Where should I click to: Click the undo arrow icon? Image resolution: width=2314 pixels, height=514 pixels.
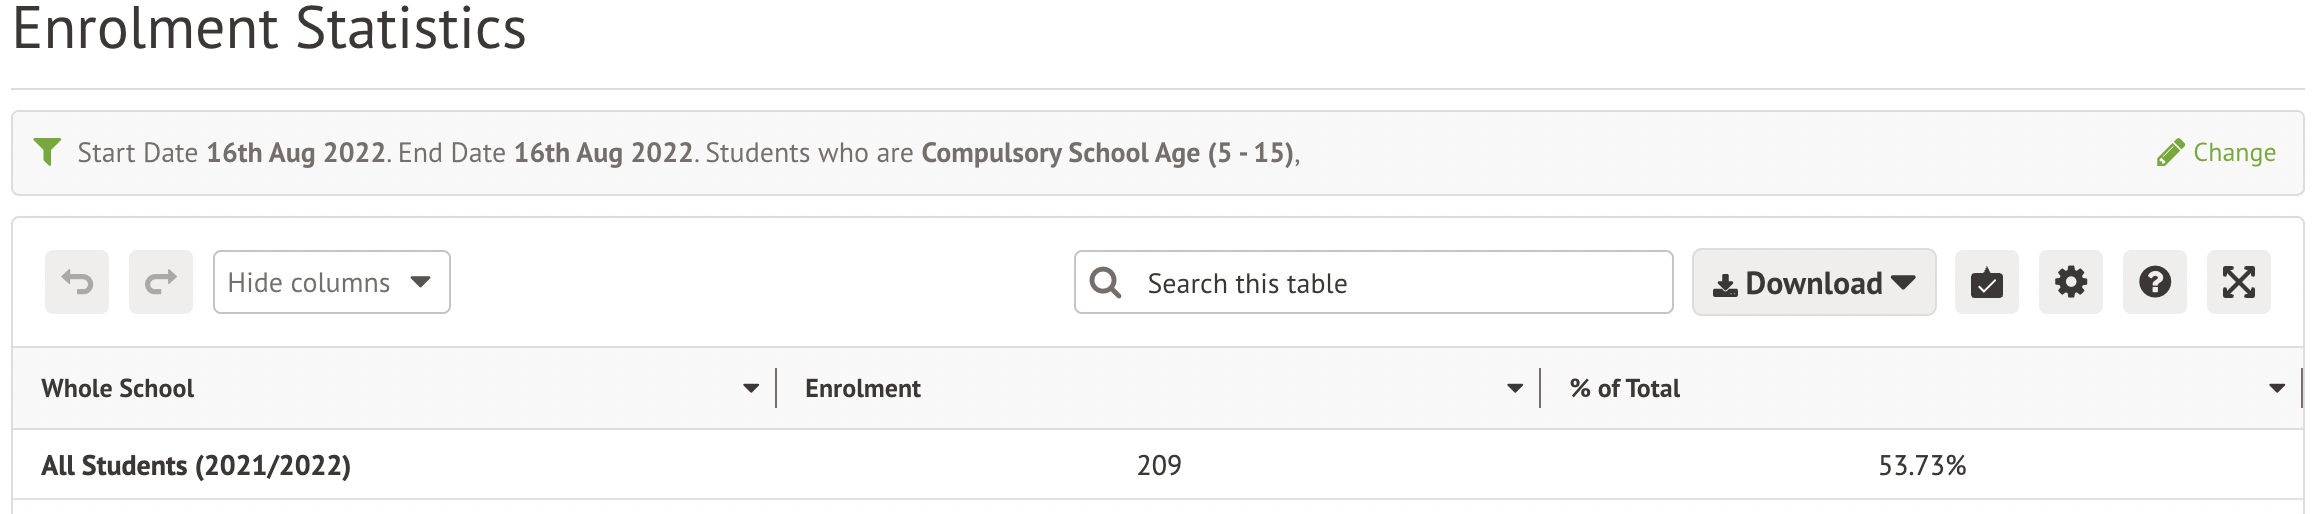77,282
